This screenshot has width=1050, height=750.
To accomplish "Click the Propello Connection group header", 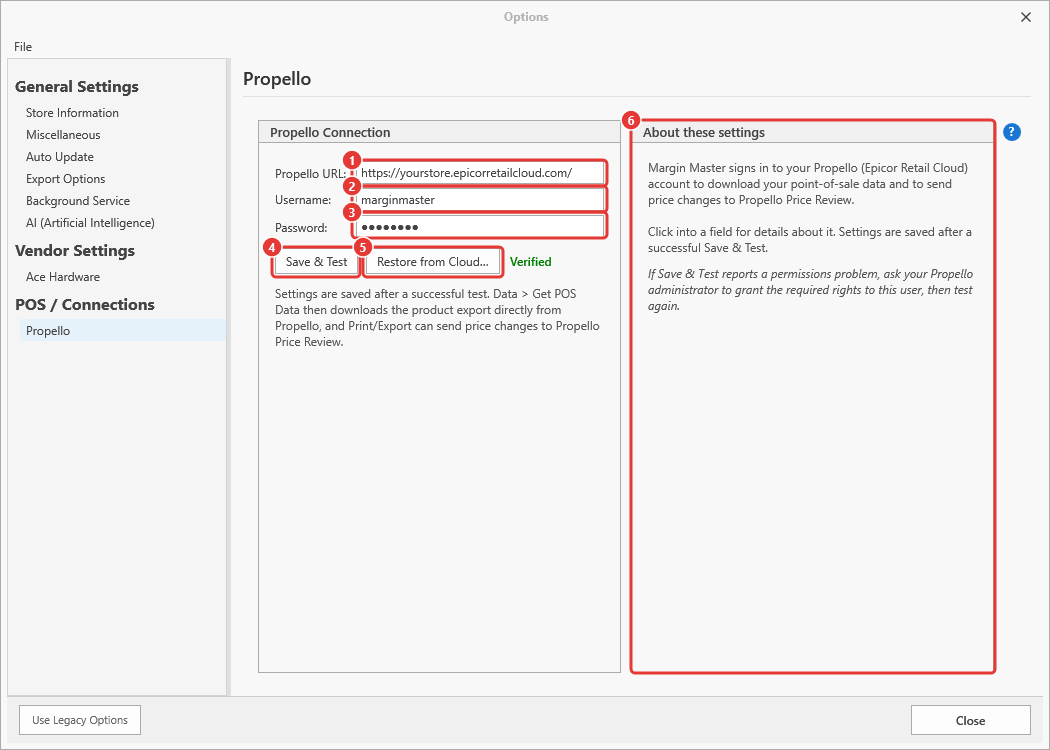I will [330, 132].
